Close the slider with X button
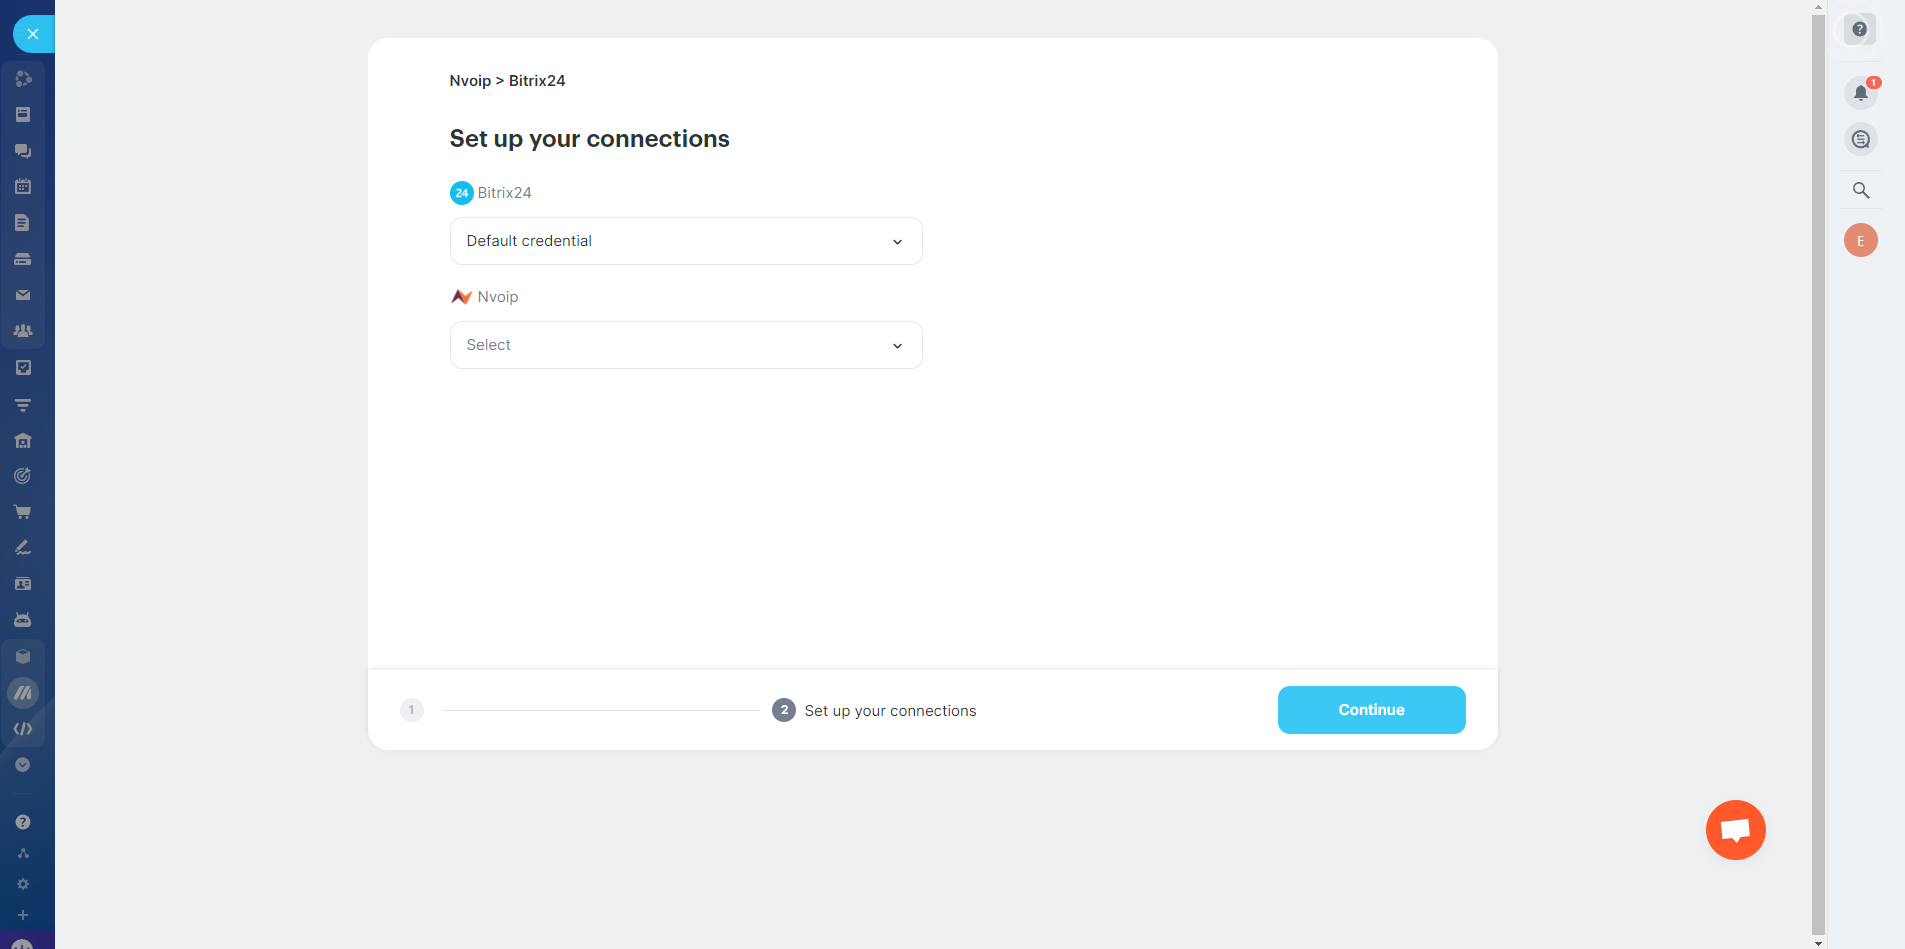The height and width of the screenshot is (949, 1905). [x=33, y=34]
